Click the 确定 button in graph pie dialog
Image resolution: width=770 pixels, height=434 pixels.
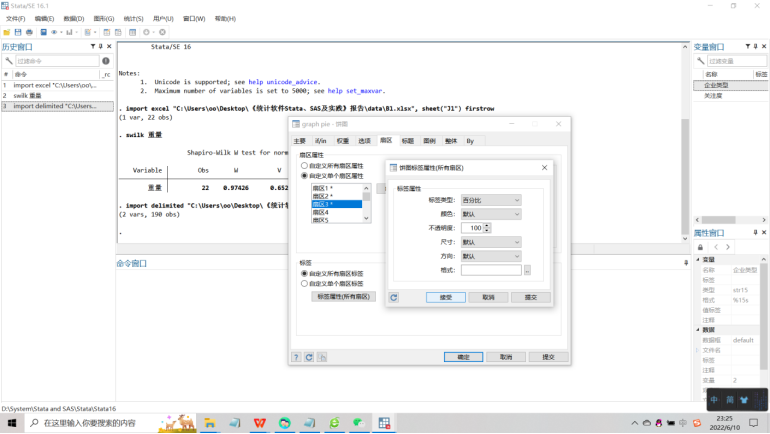click(464, 357)
